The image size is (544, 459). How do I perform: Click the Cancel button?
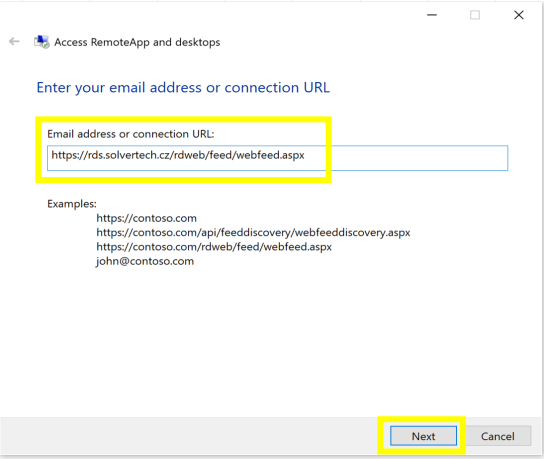click(x=498, y=436)
